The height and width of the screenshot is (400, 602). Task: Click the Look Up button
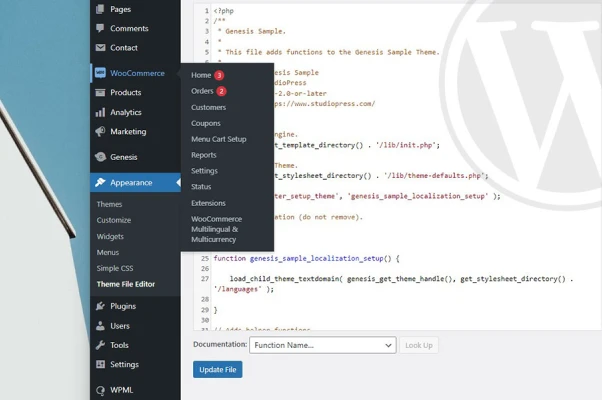coord(418,345)
